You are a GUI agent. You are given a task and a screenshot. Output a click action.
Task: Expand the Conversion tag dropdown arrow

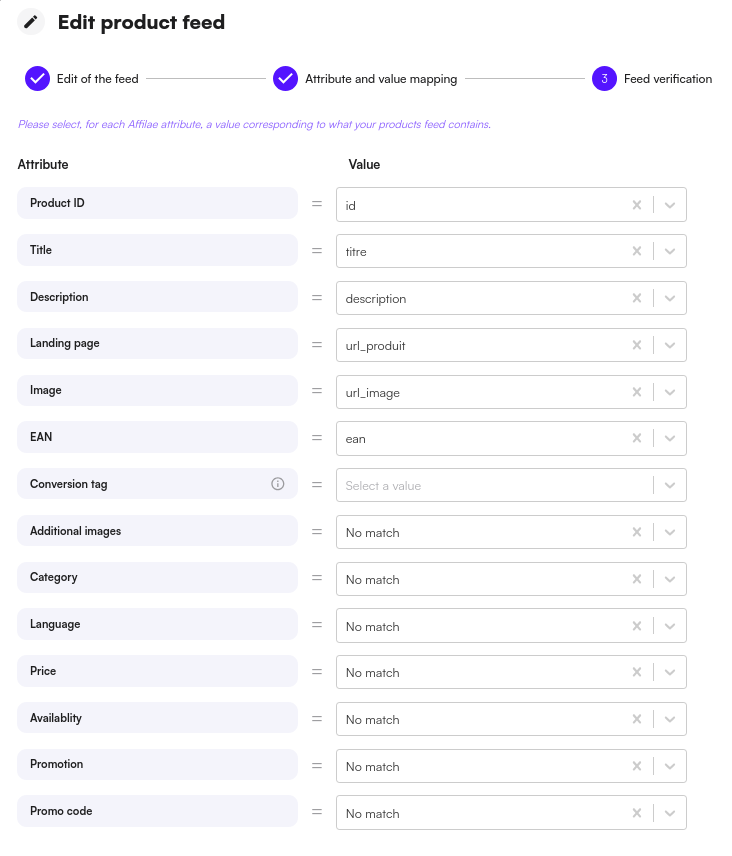pyautogui.click(x=670, y=486)
